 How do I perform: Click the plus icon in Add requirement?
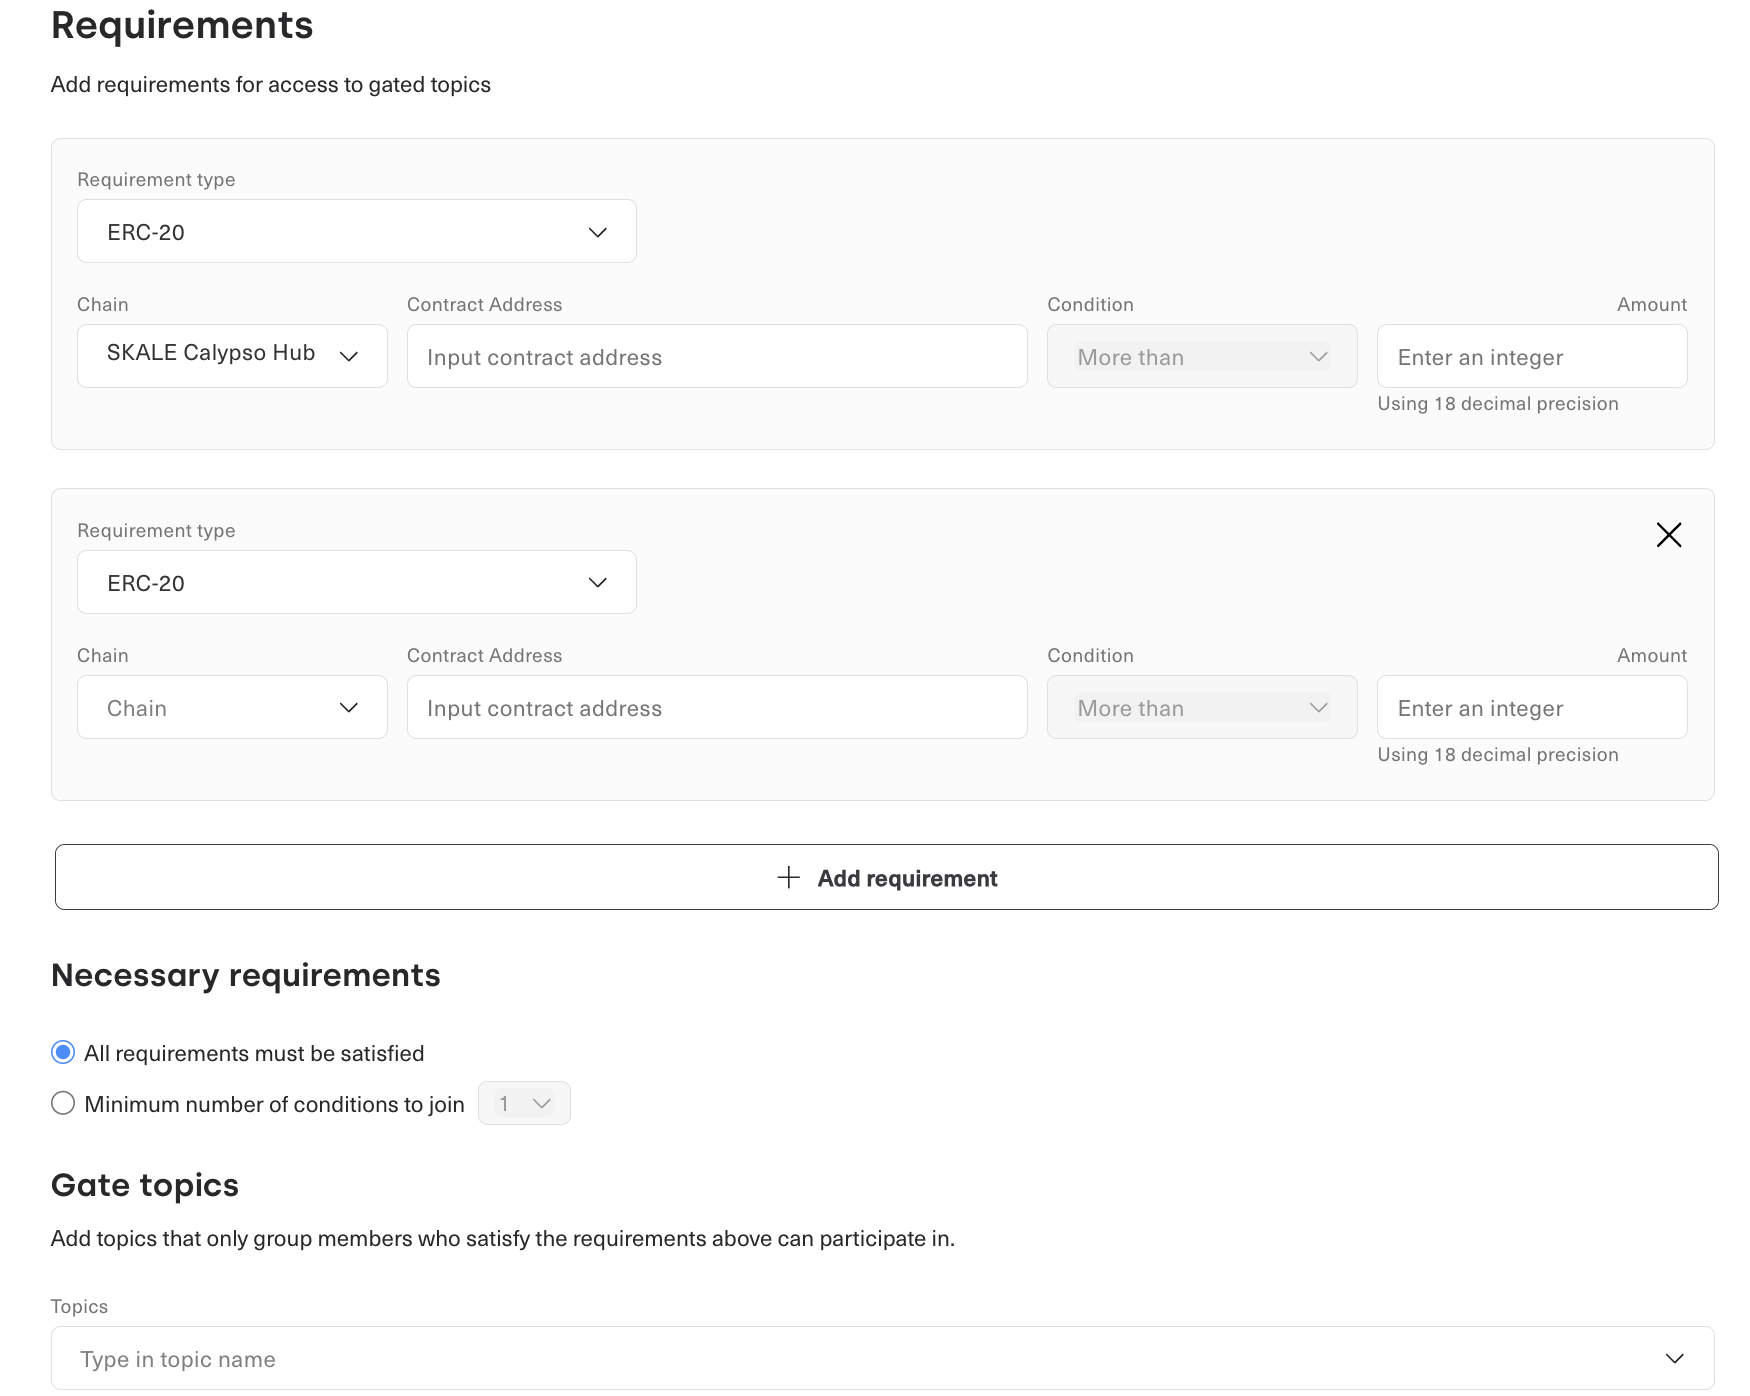[788, 878]
